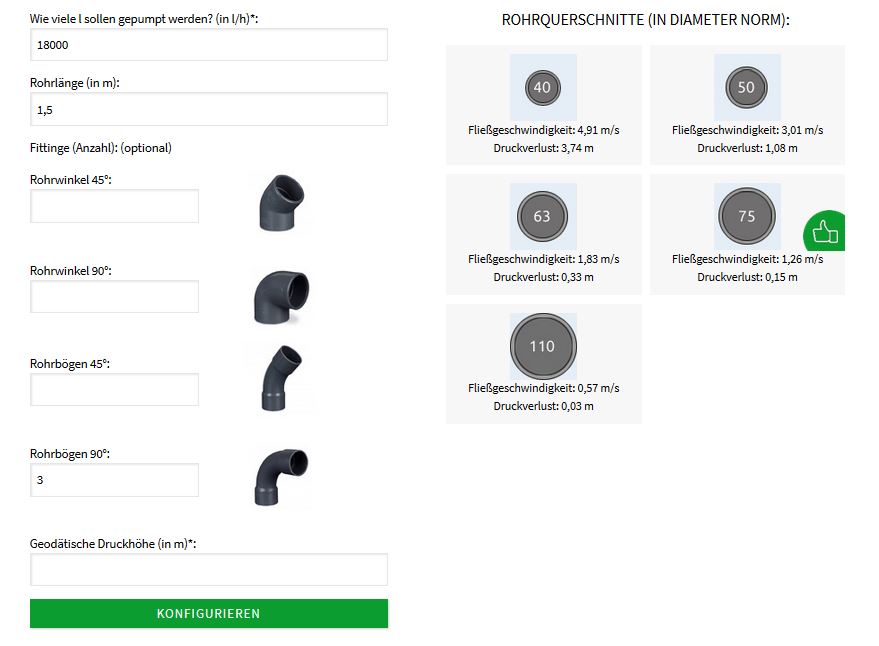
Task: Focus the Rohrbögen 90° field containing 3
Action: click(115, 480)
